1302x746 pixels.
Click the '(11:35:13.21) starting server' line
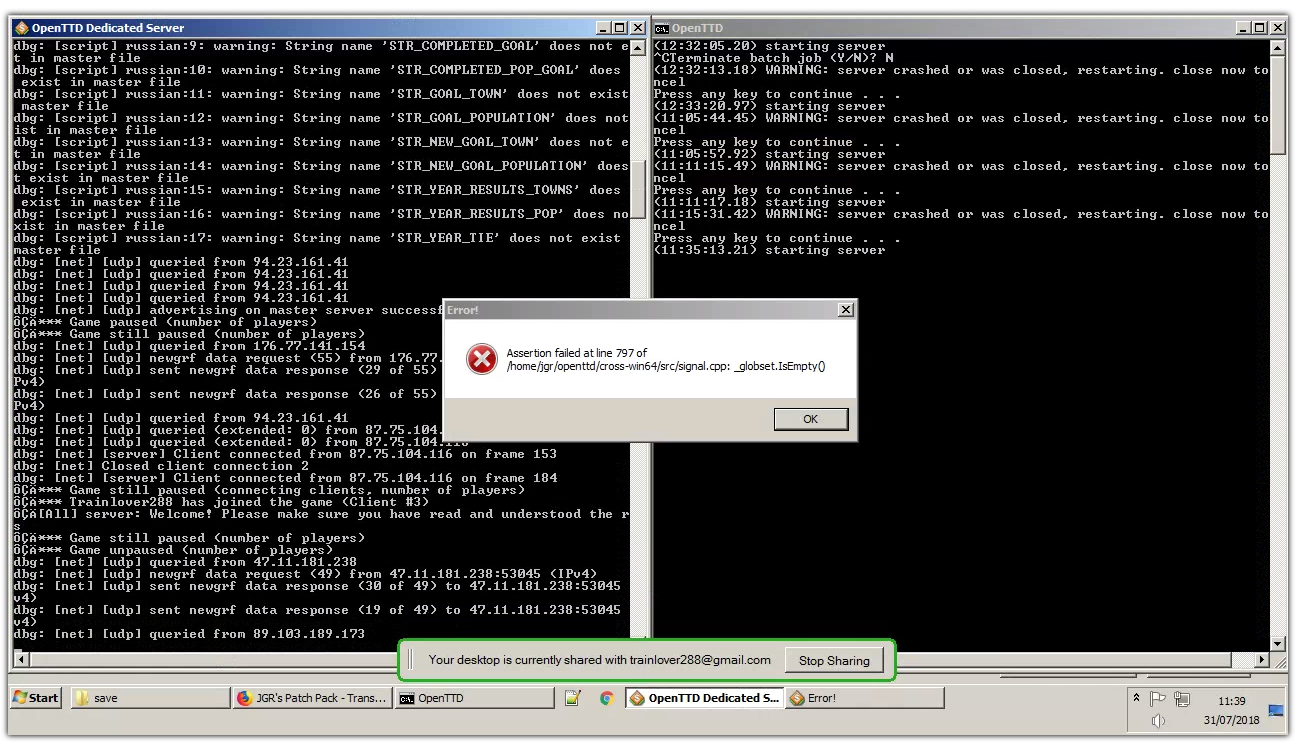pyautogui.click(x=769, y=250)
